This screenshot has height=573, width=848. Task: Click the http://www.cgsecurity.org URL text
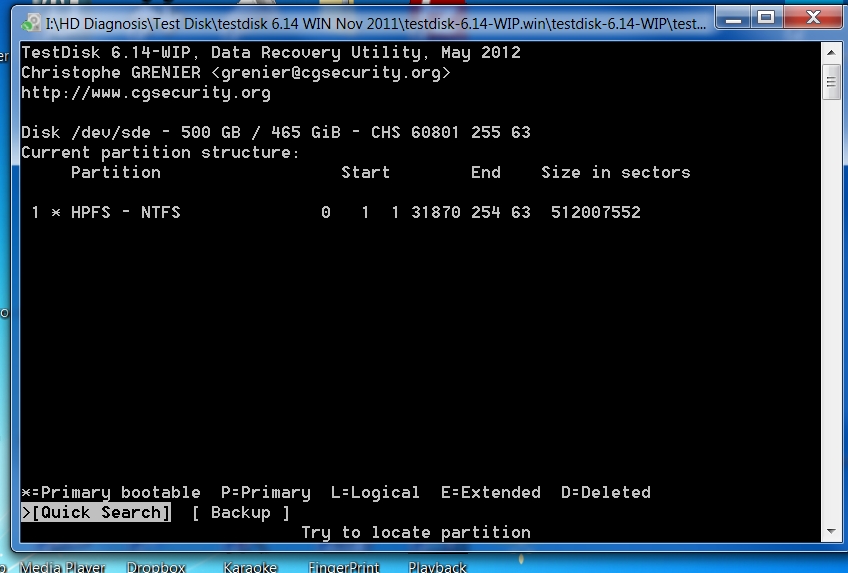[146, 93]
